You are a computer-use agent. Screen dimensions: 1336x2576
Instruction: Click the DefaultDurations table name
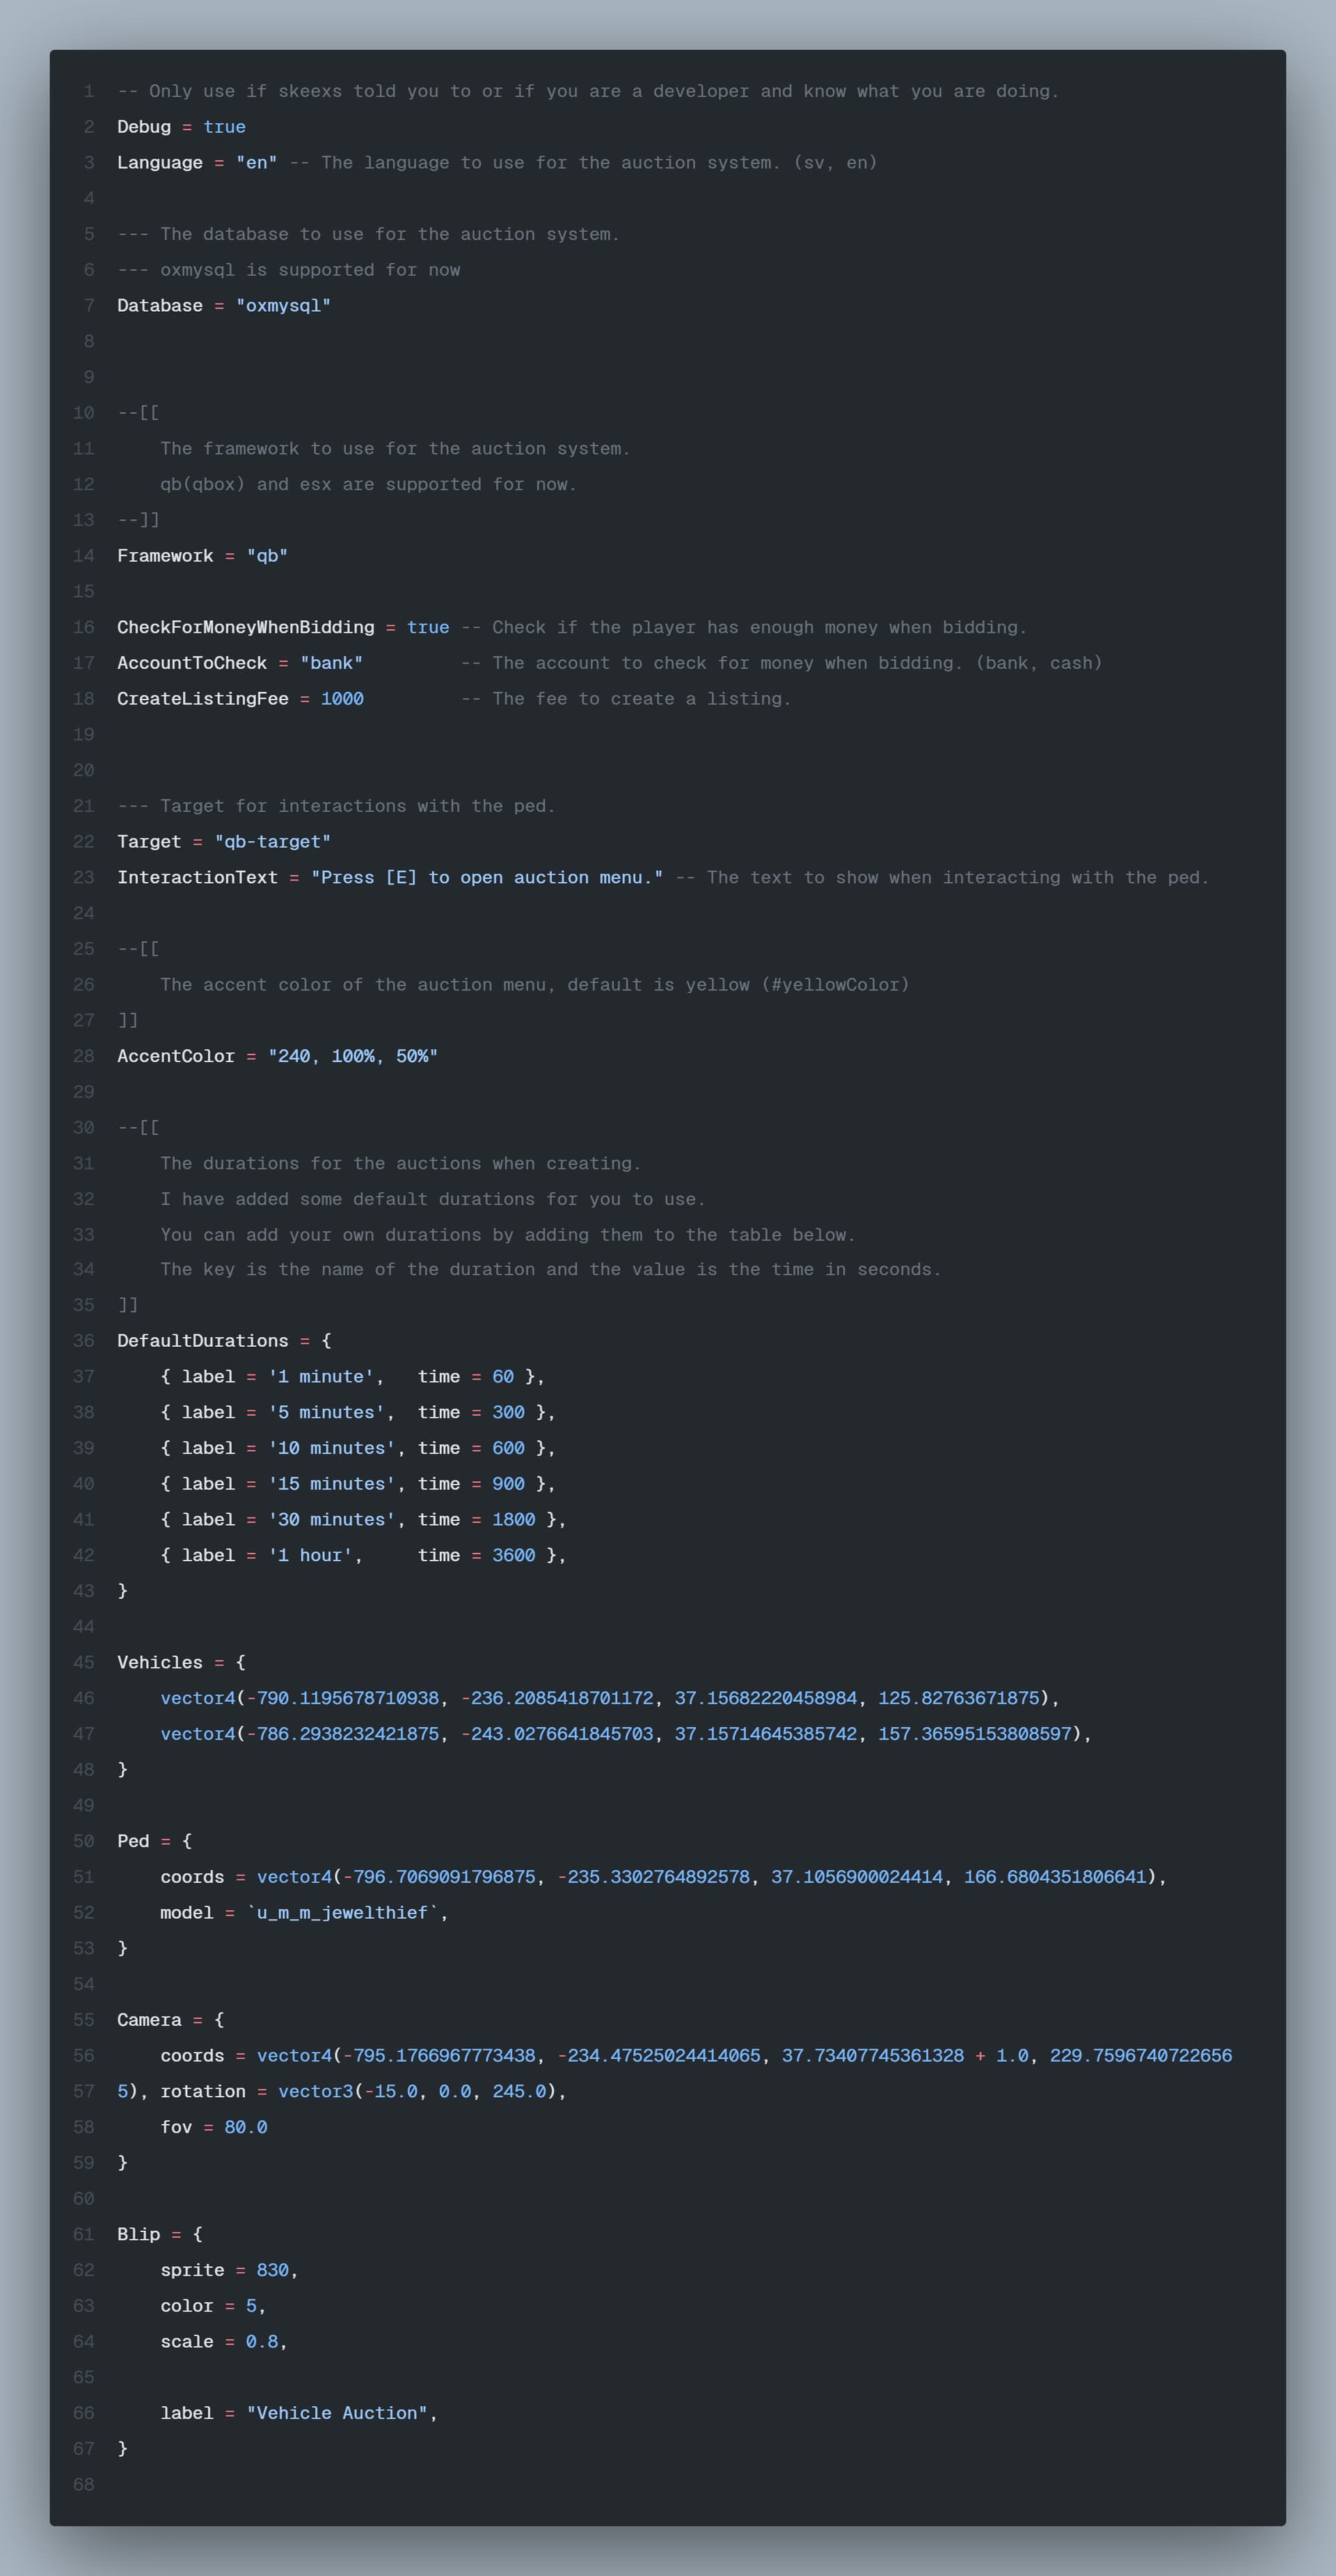point(203,1341)
